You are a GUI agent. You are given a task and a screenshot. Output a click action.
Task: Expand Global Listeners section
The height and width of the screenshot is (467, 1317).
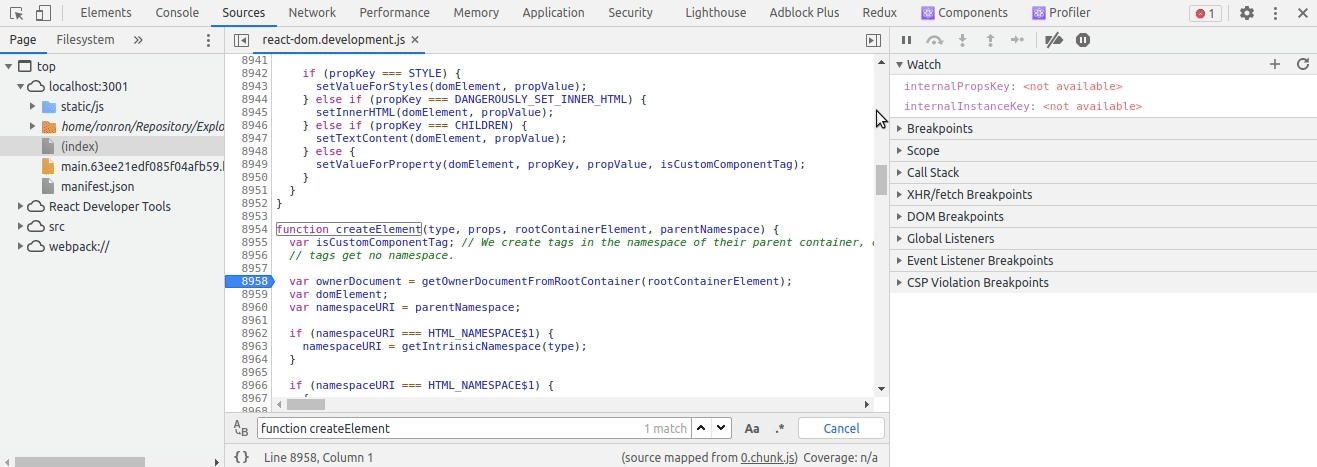coord(1103,238)
